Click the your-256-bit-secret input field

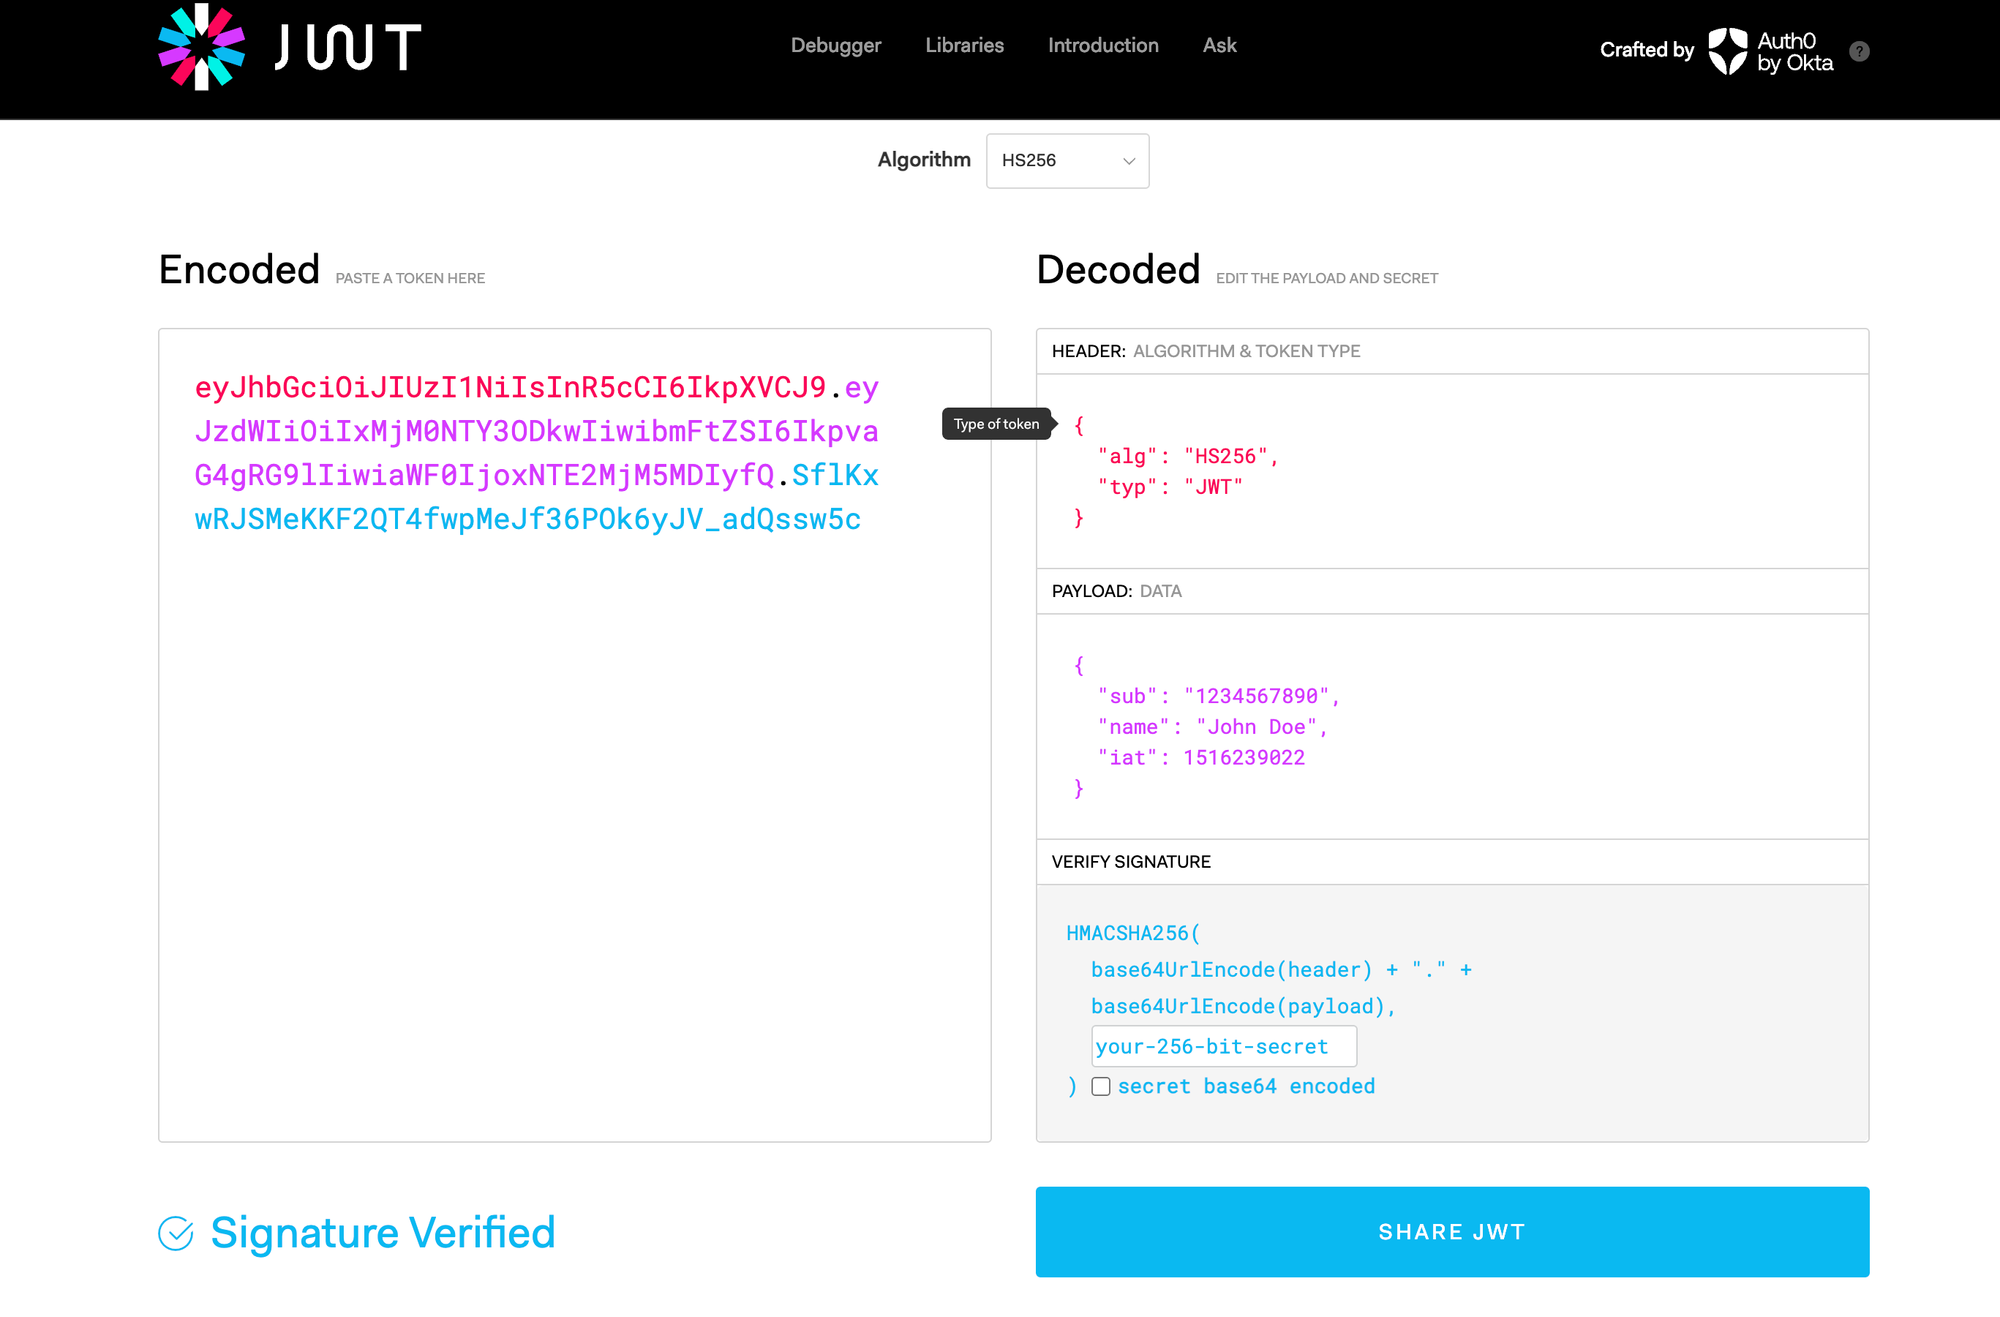point(1224,1046)
